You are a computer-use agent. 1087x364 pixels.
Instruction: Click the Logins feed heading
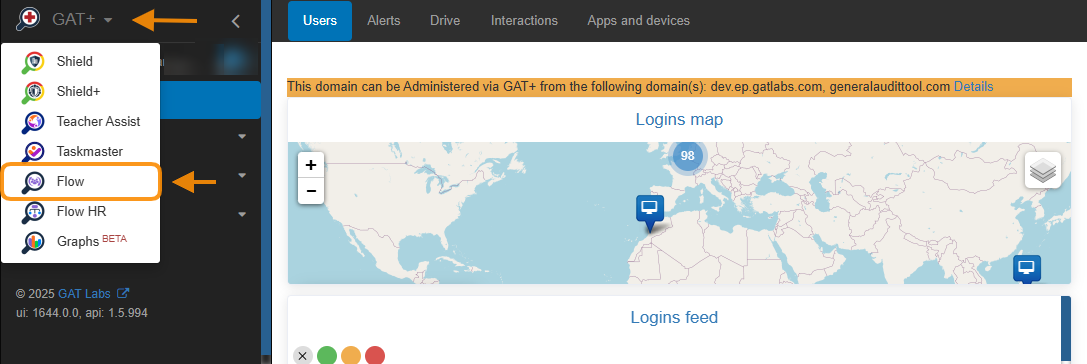(x=674, y=318)
